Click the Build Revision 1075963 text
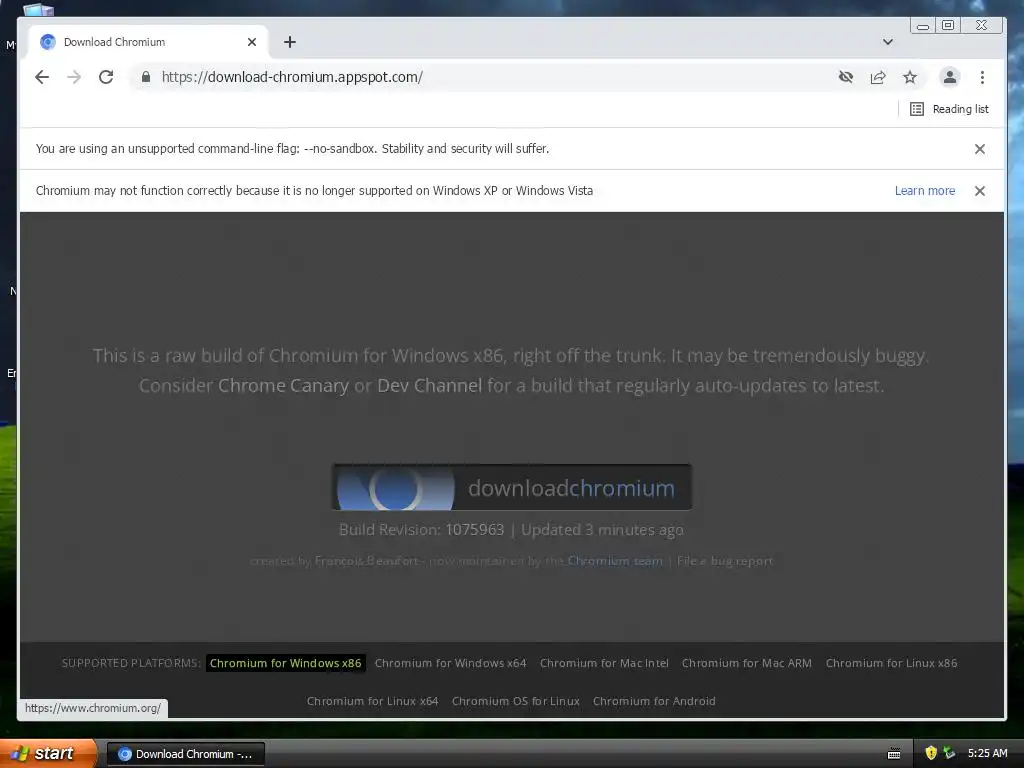Viewport: 1024px width, 768px height. pyautogui.click(x=421, y=530)
